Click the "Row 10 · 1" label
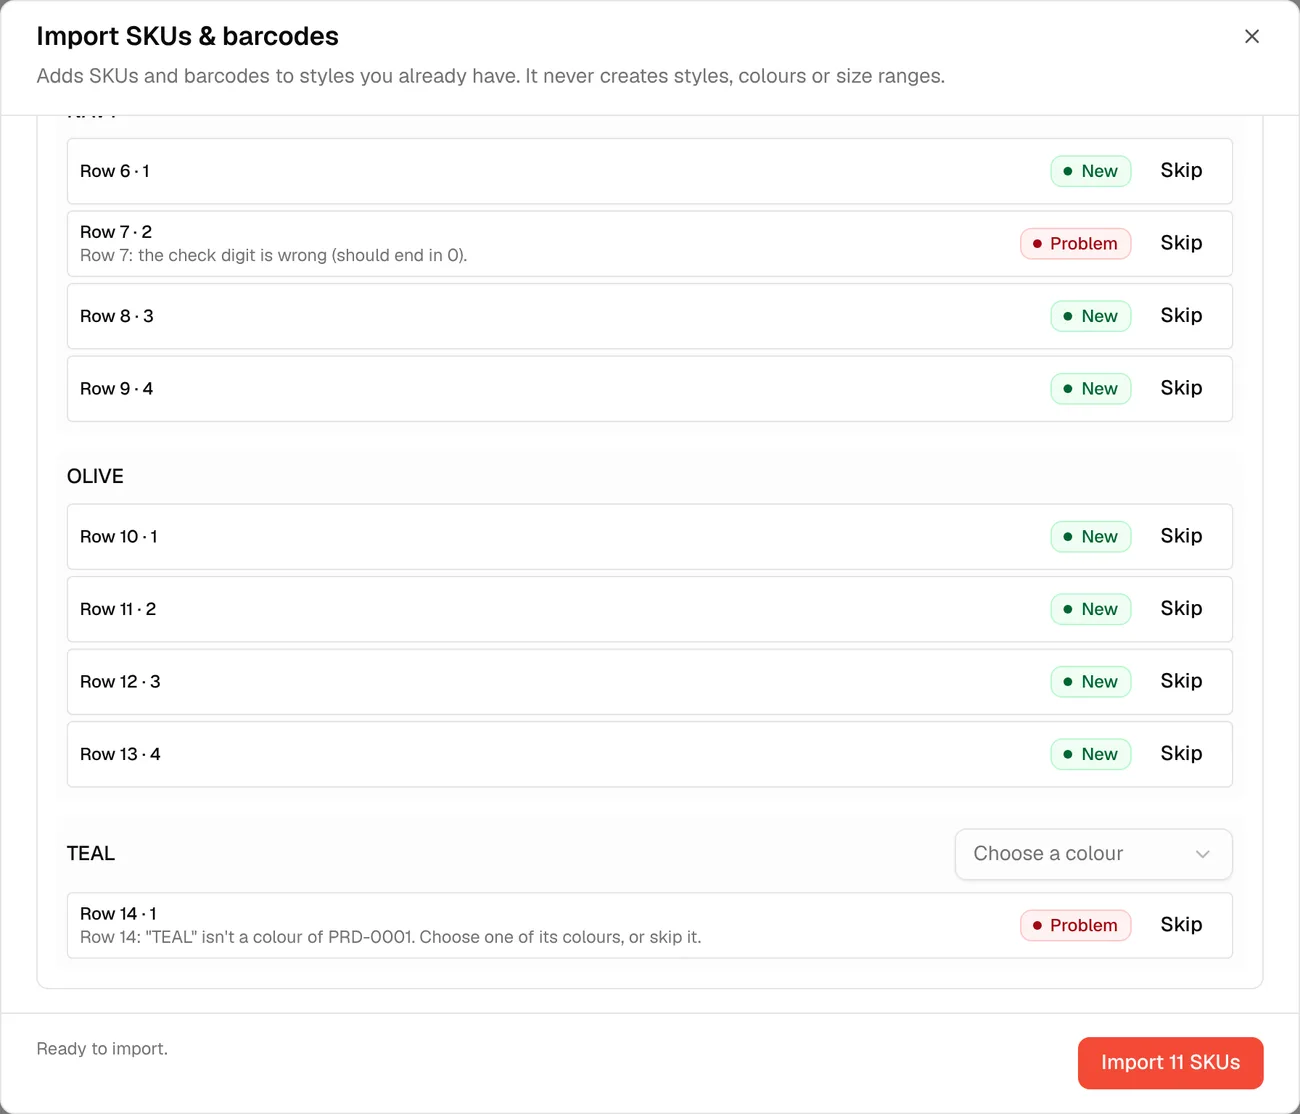Image resolution: width=1300 pixels, height=1114 pixels. pyautogui.click(x=119, y=537)
